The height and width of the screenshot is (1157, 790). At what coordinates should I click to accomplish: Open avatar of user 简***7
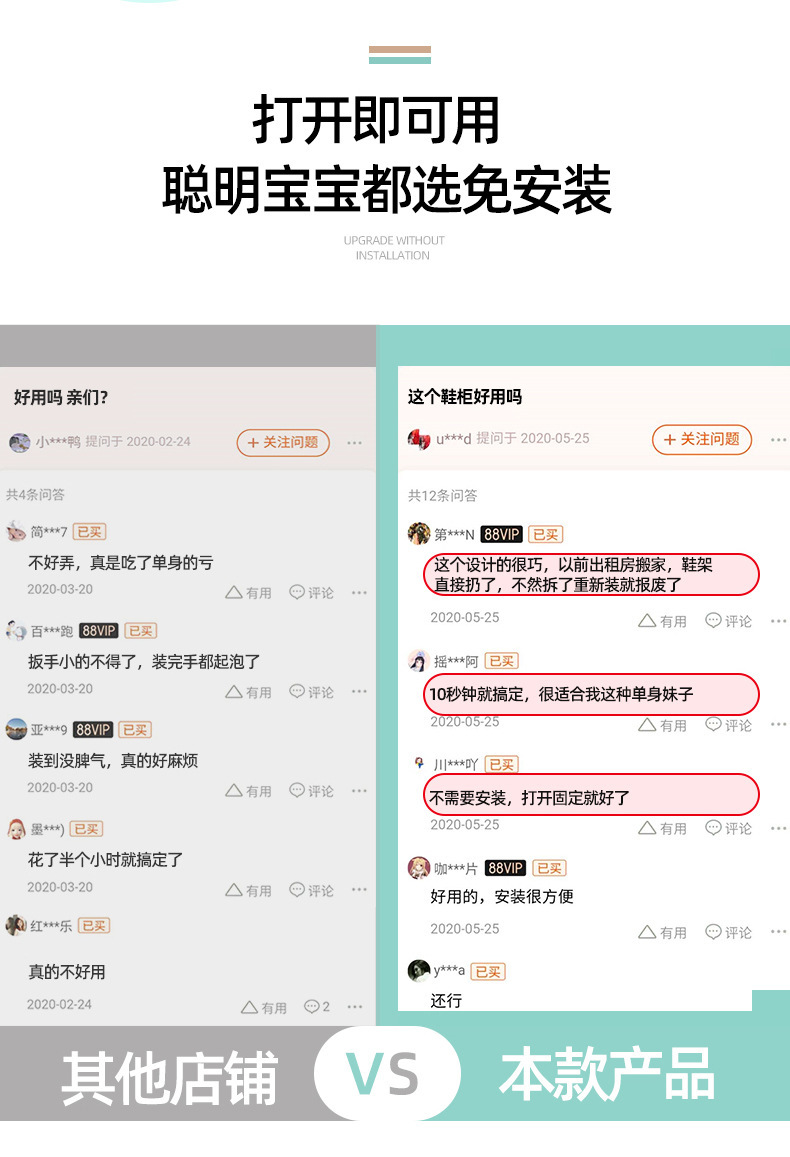pos(16,531)
